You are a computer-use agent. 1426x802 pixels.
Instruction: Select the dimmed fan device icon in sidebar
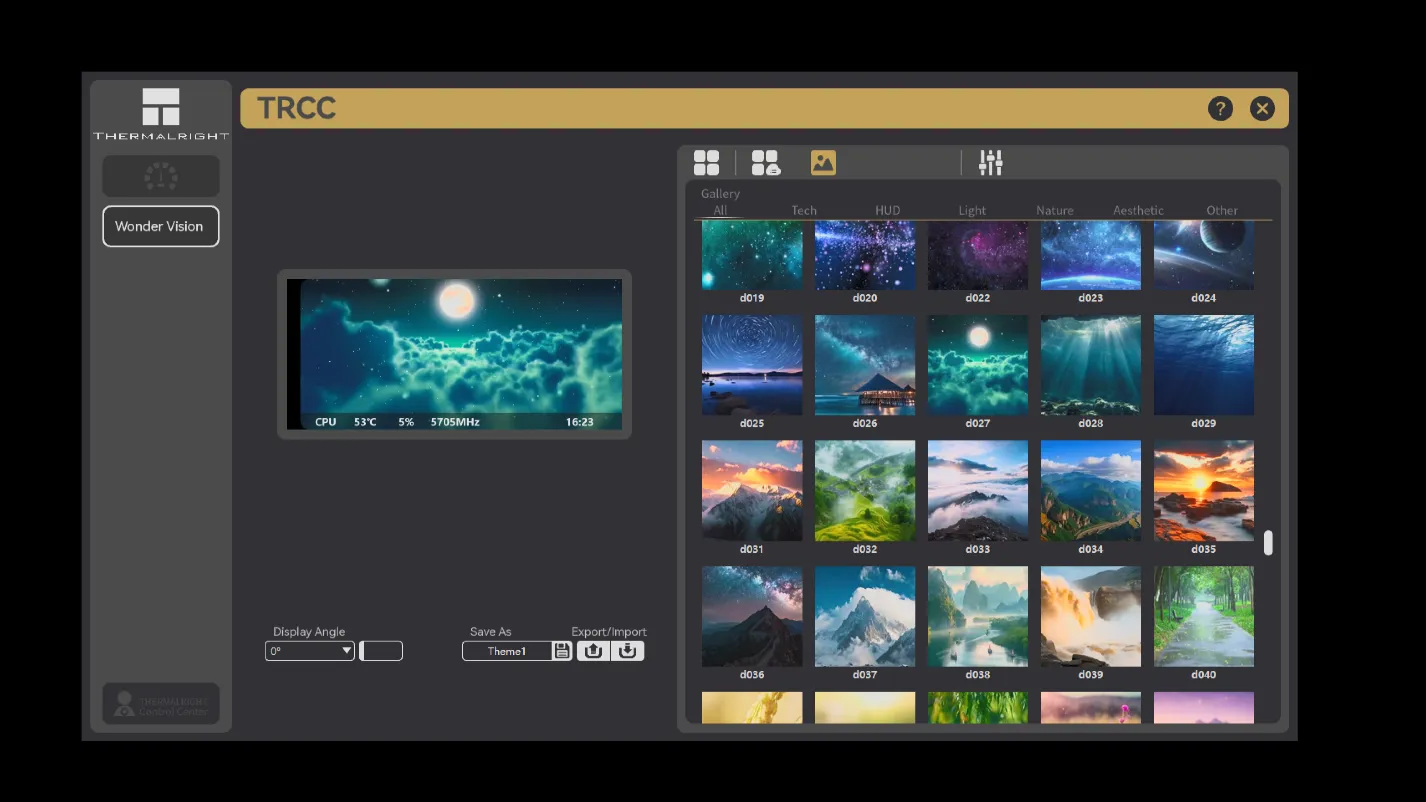tap(161, 176)
